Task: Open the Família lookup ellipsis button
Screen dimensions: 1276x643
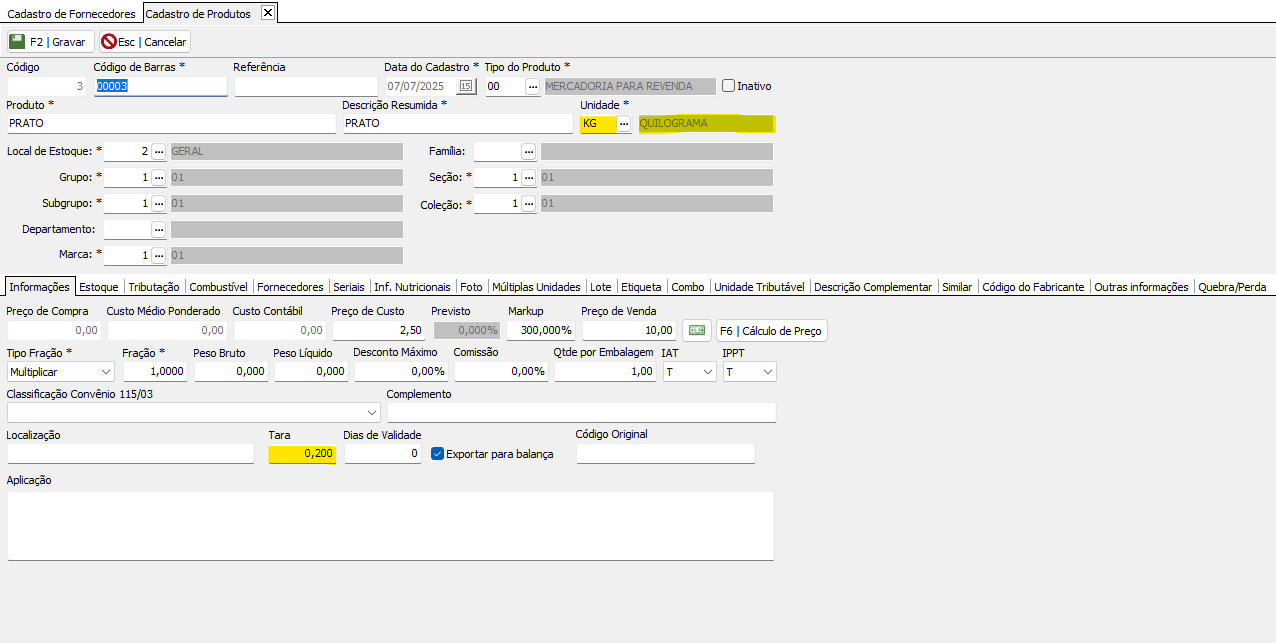Action: [x=528, y=151]
